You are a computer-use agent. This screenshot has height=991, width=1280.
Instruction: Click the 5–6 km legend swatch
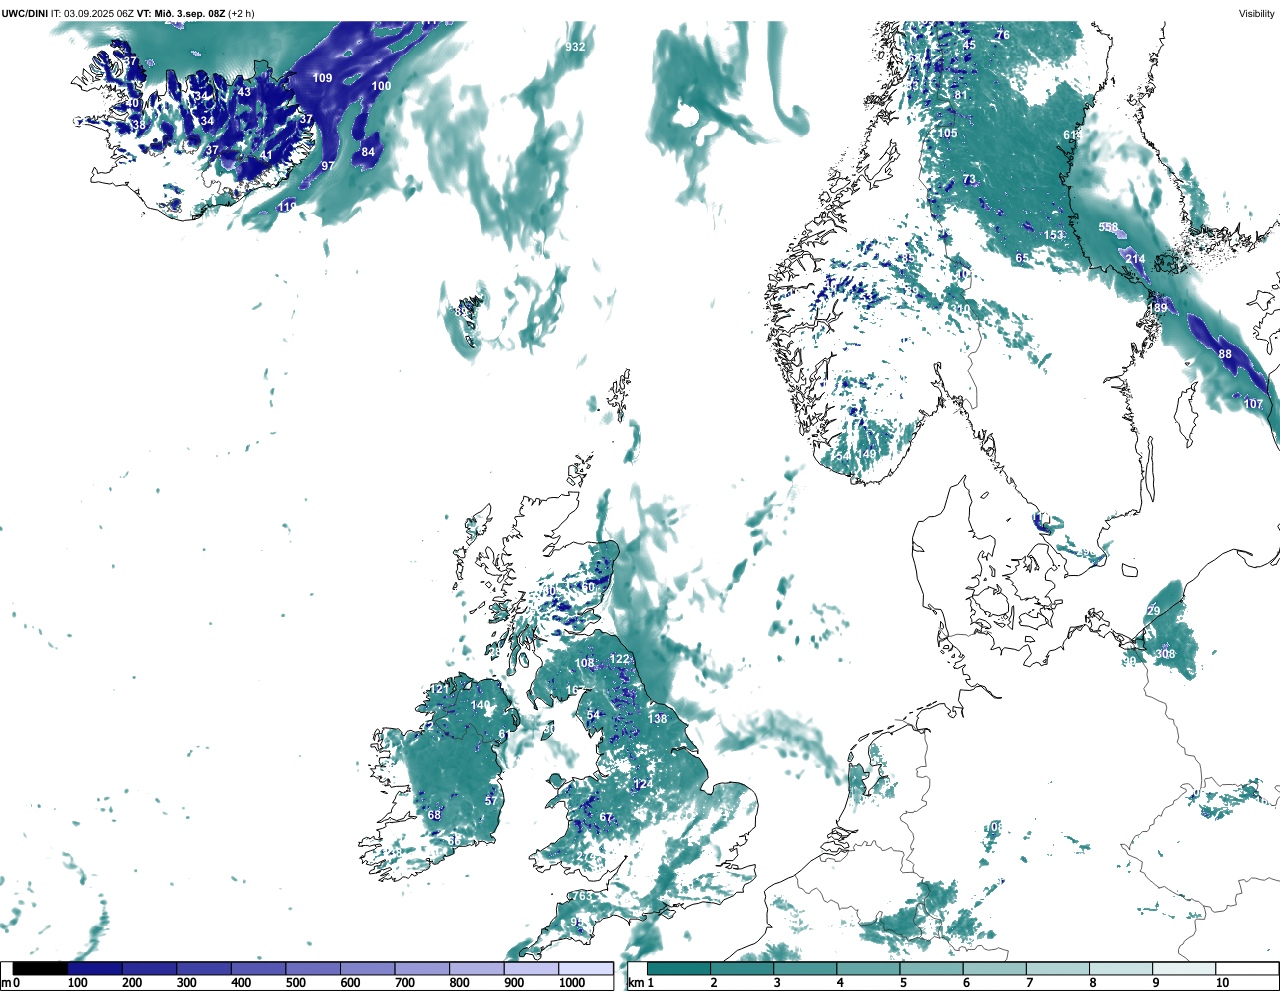931,968
